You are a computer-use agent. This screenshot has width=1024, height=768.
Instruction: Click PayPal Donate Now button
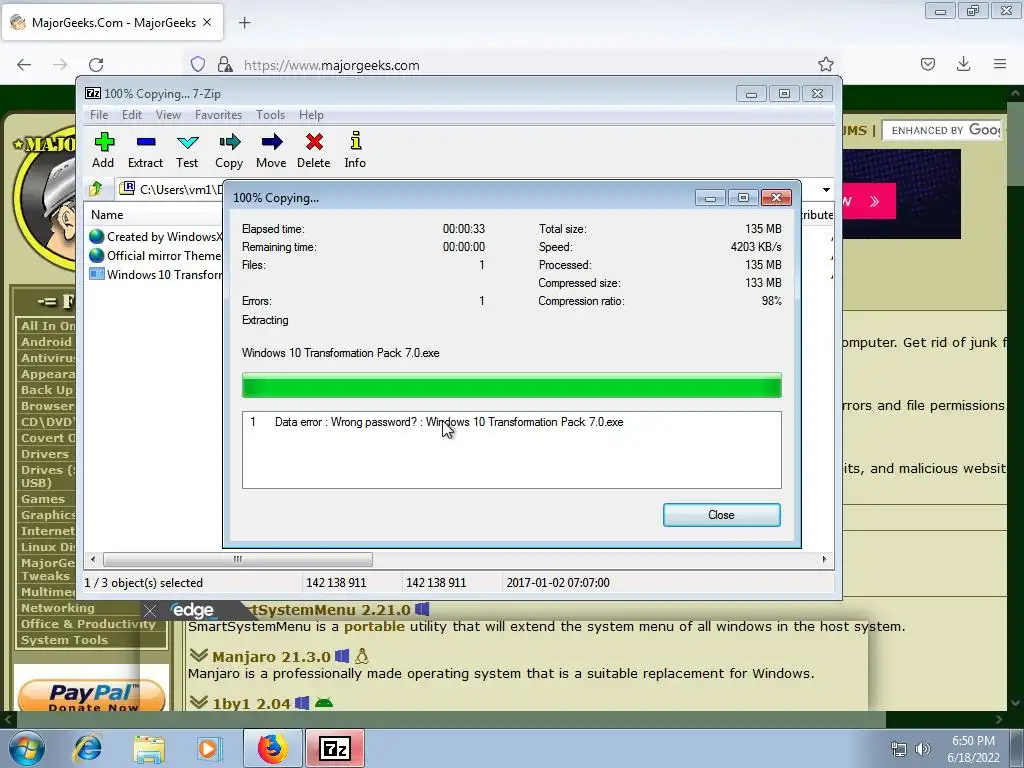click(x=91, y=696)
